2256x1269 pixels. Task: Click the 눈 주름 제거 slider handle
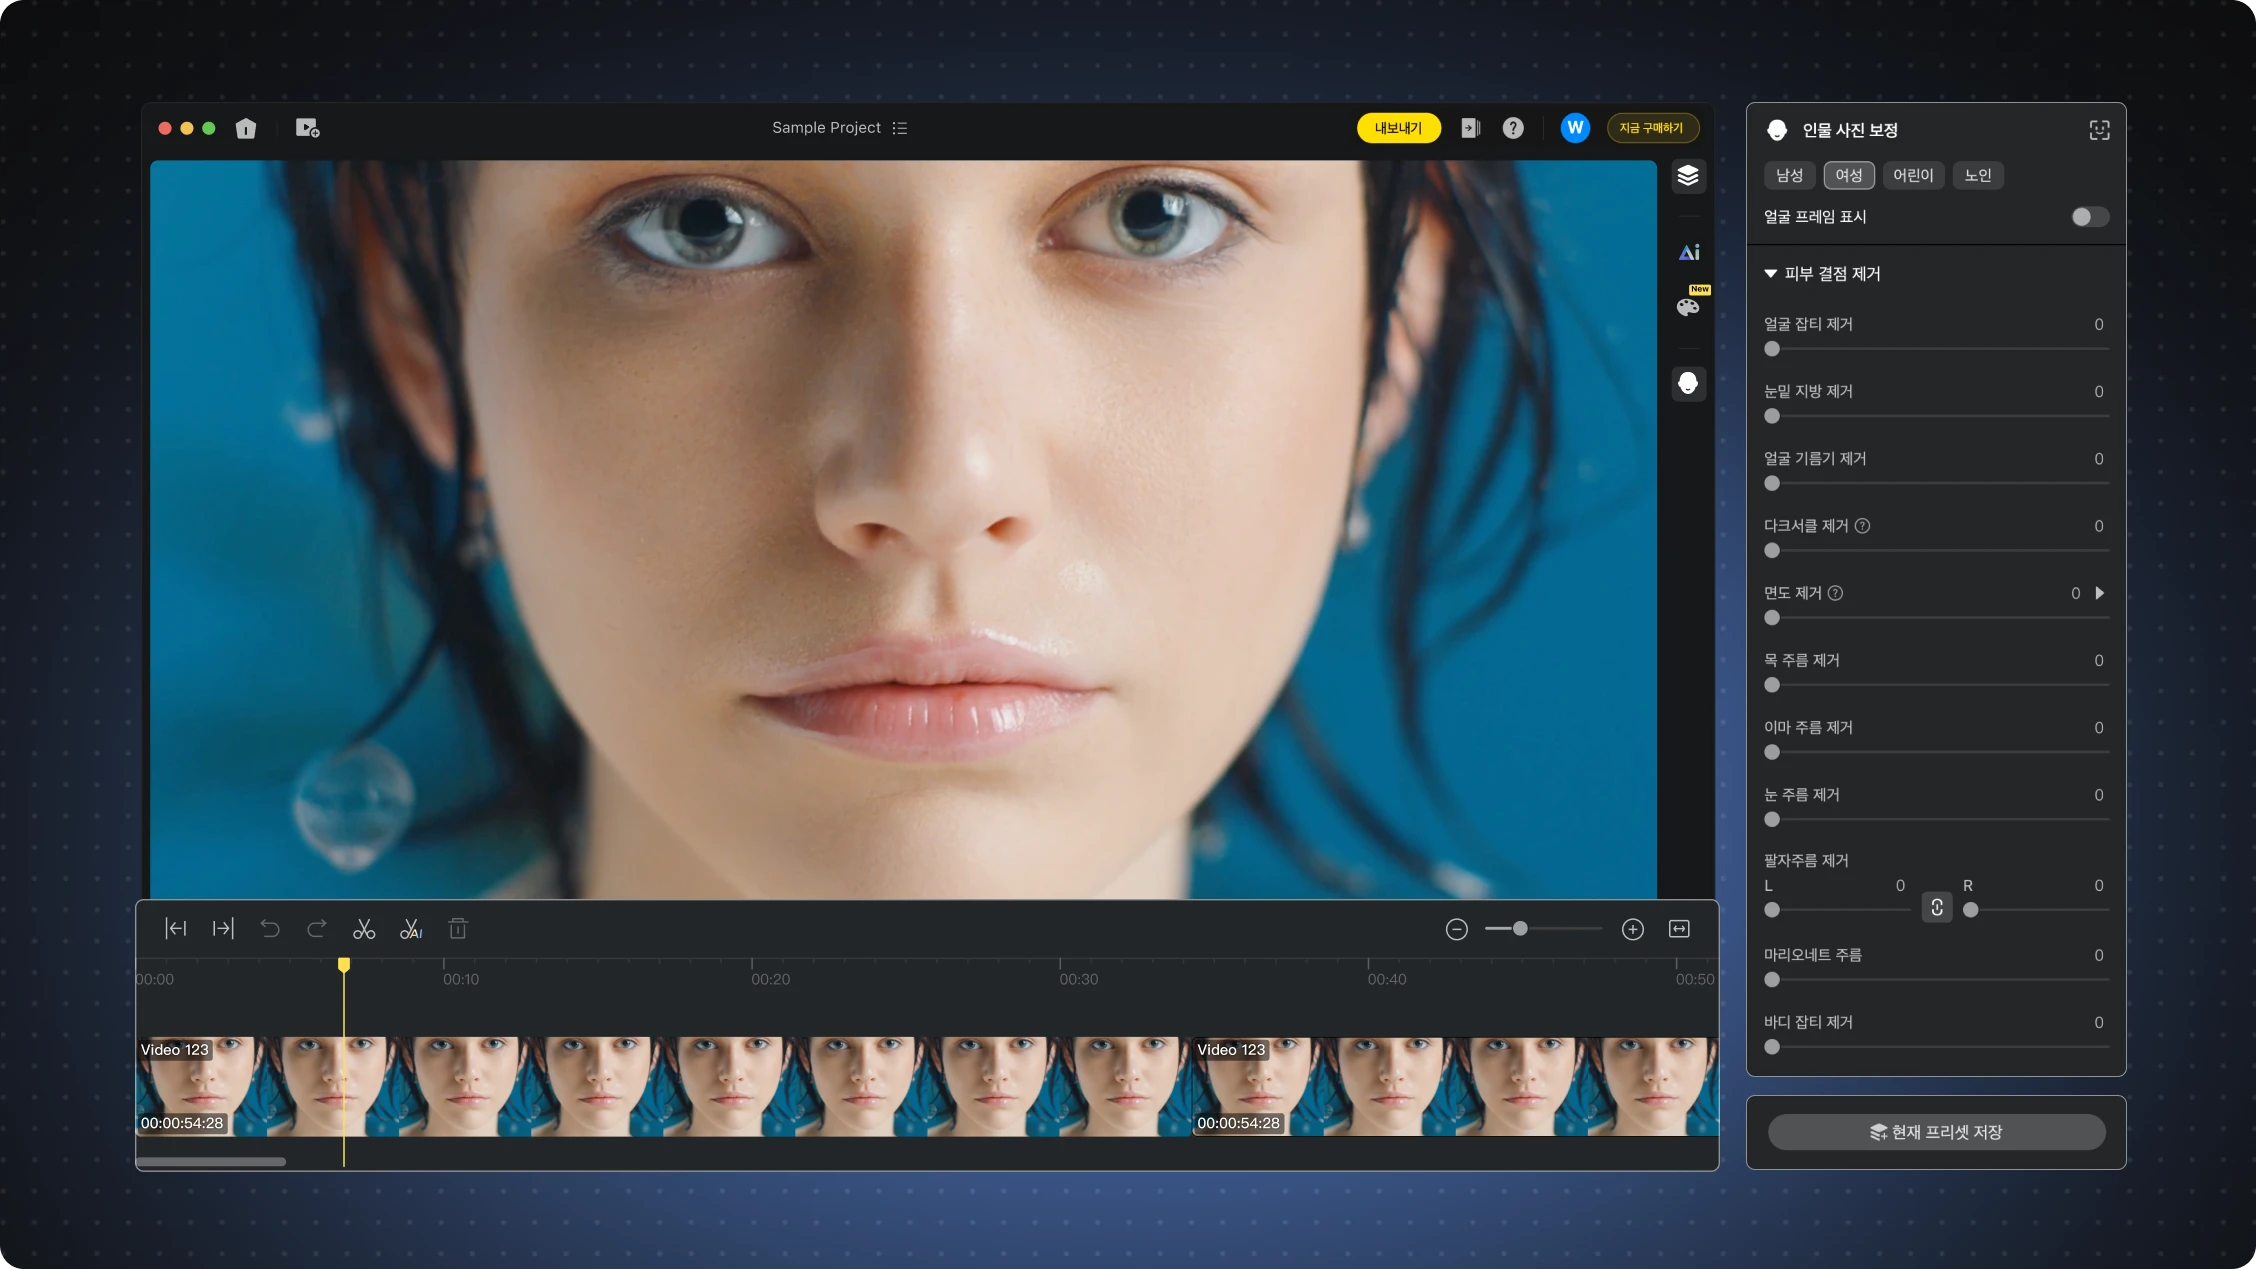click(x=1772, y=819)
